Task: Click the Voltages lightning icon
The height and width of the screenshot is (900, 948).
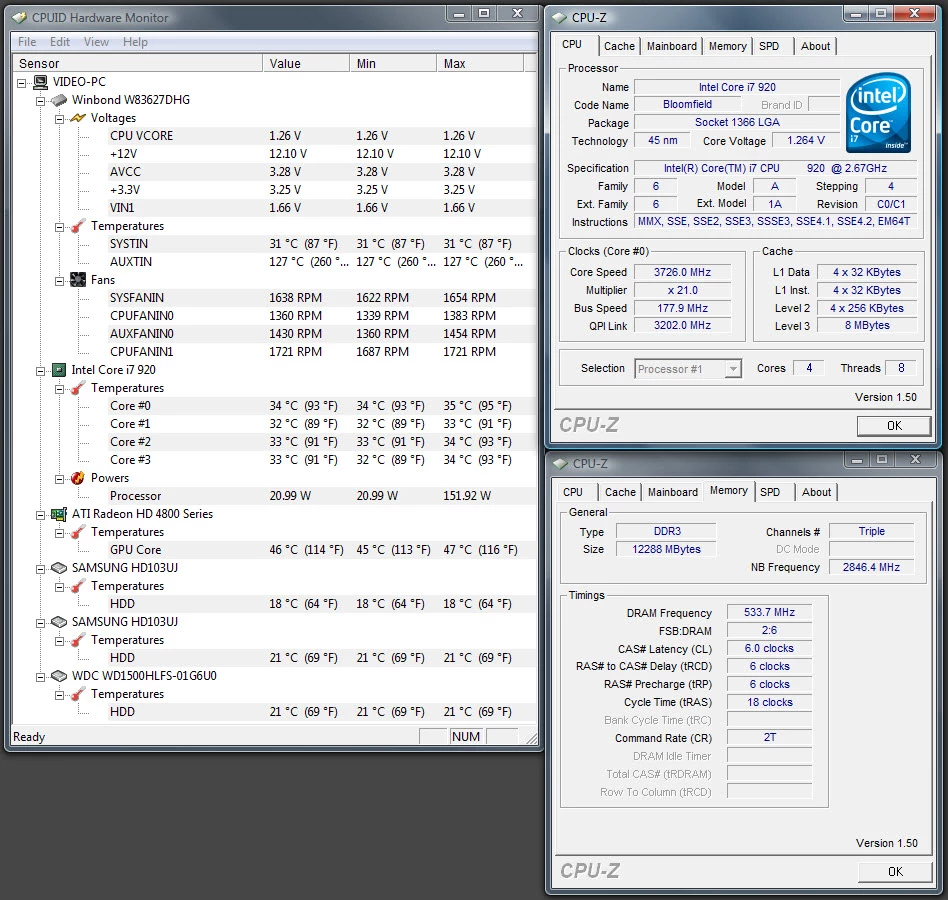Action: click(x=78, y=118)
